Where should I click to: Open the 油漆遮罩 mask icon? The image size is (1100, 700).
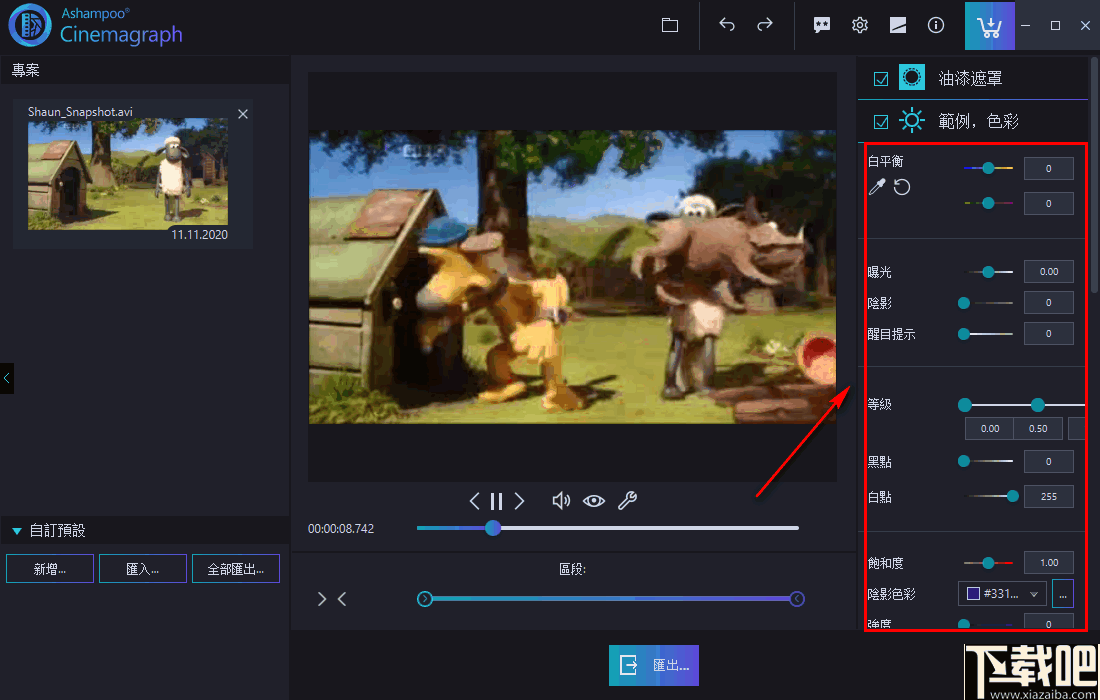coord(912,78)
